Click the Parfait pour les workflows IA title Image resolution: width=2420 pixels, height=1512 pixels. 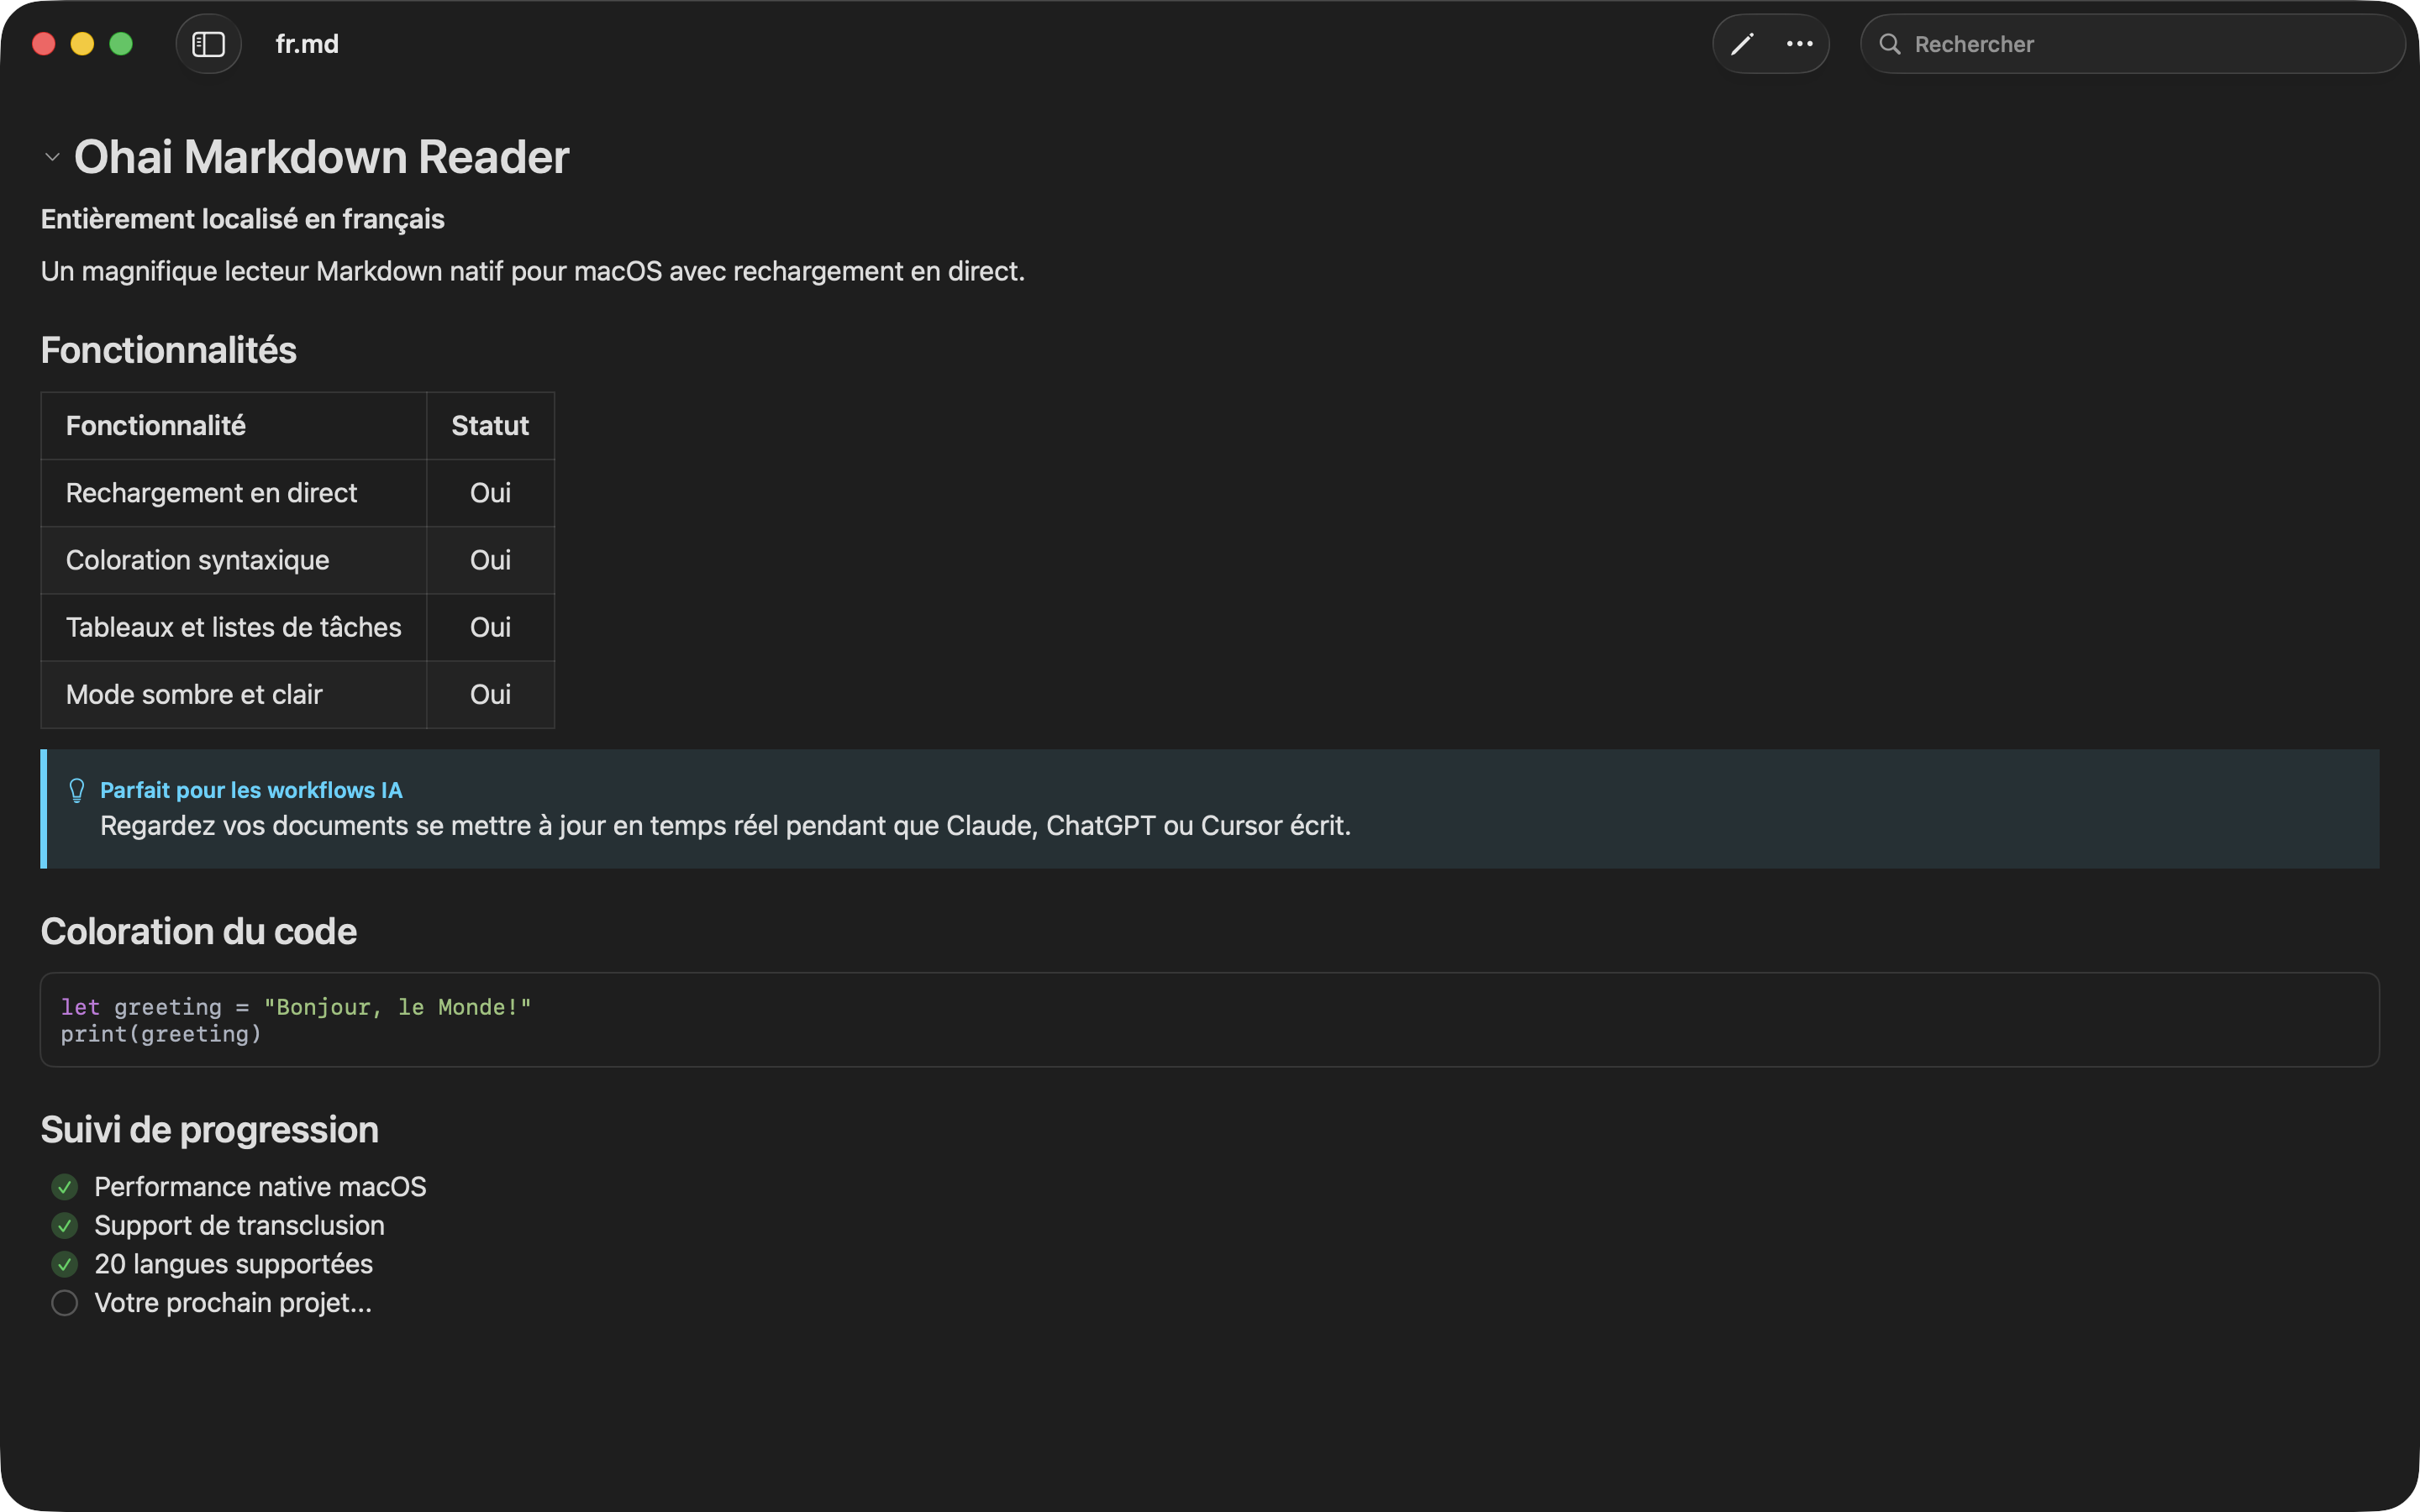[x=251, y=790]
